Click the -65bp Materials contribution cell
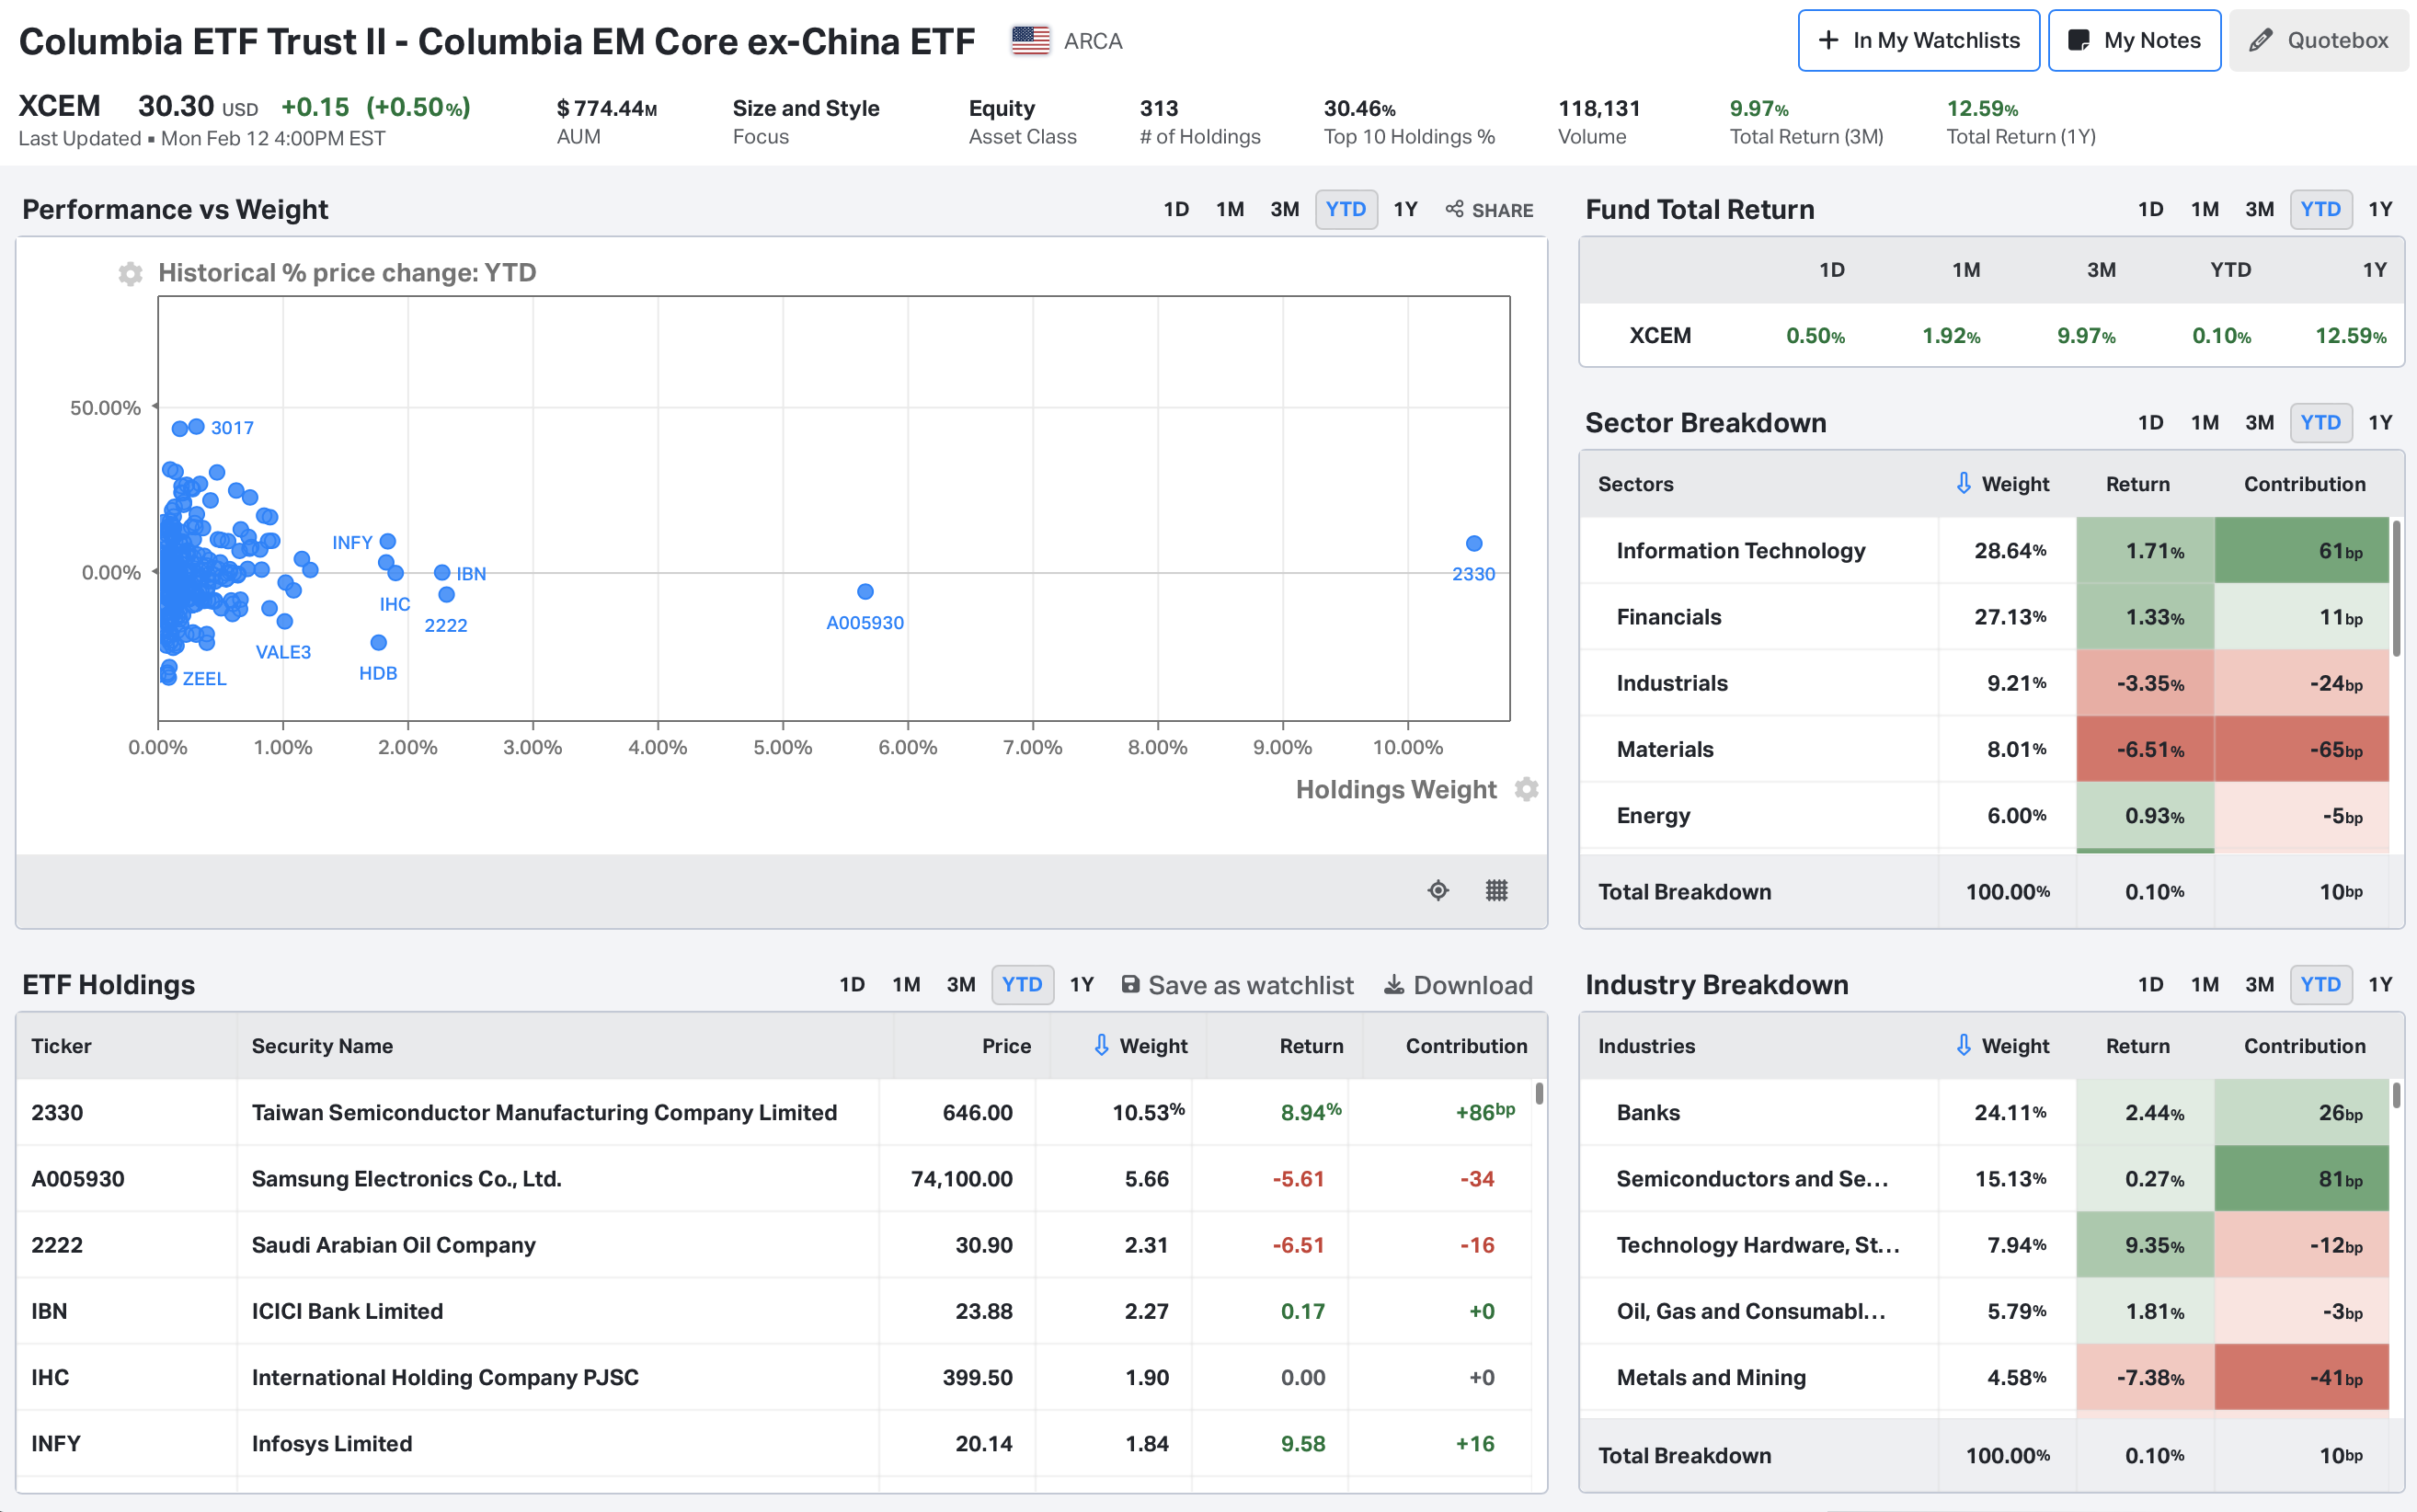The width and height of the screenshot is (2417, 1512). [2301, 748]
